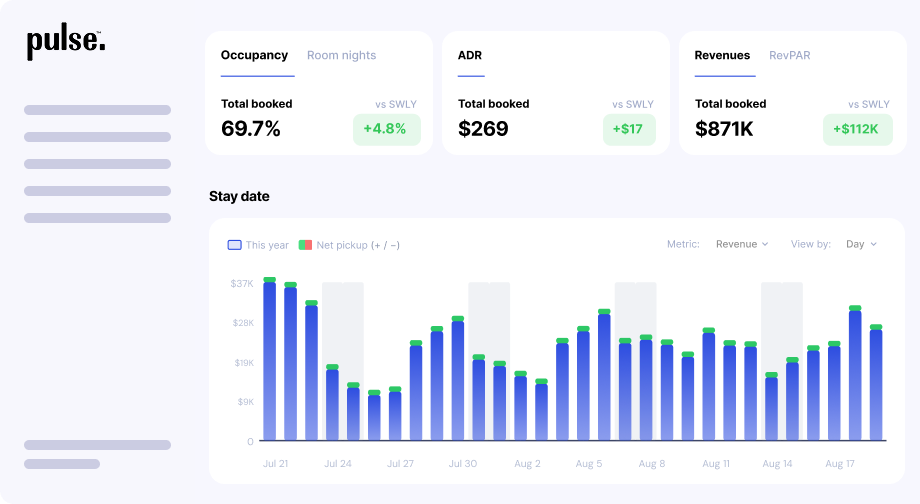Click the Jul 21 revenue bar
920x504 pixels.
(x=269, y=359)
